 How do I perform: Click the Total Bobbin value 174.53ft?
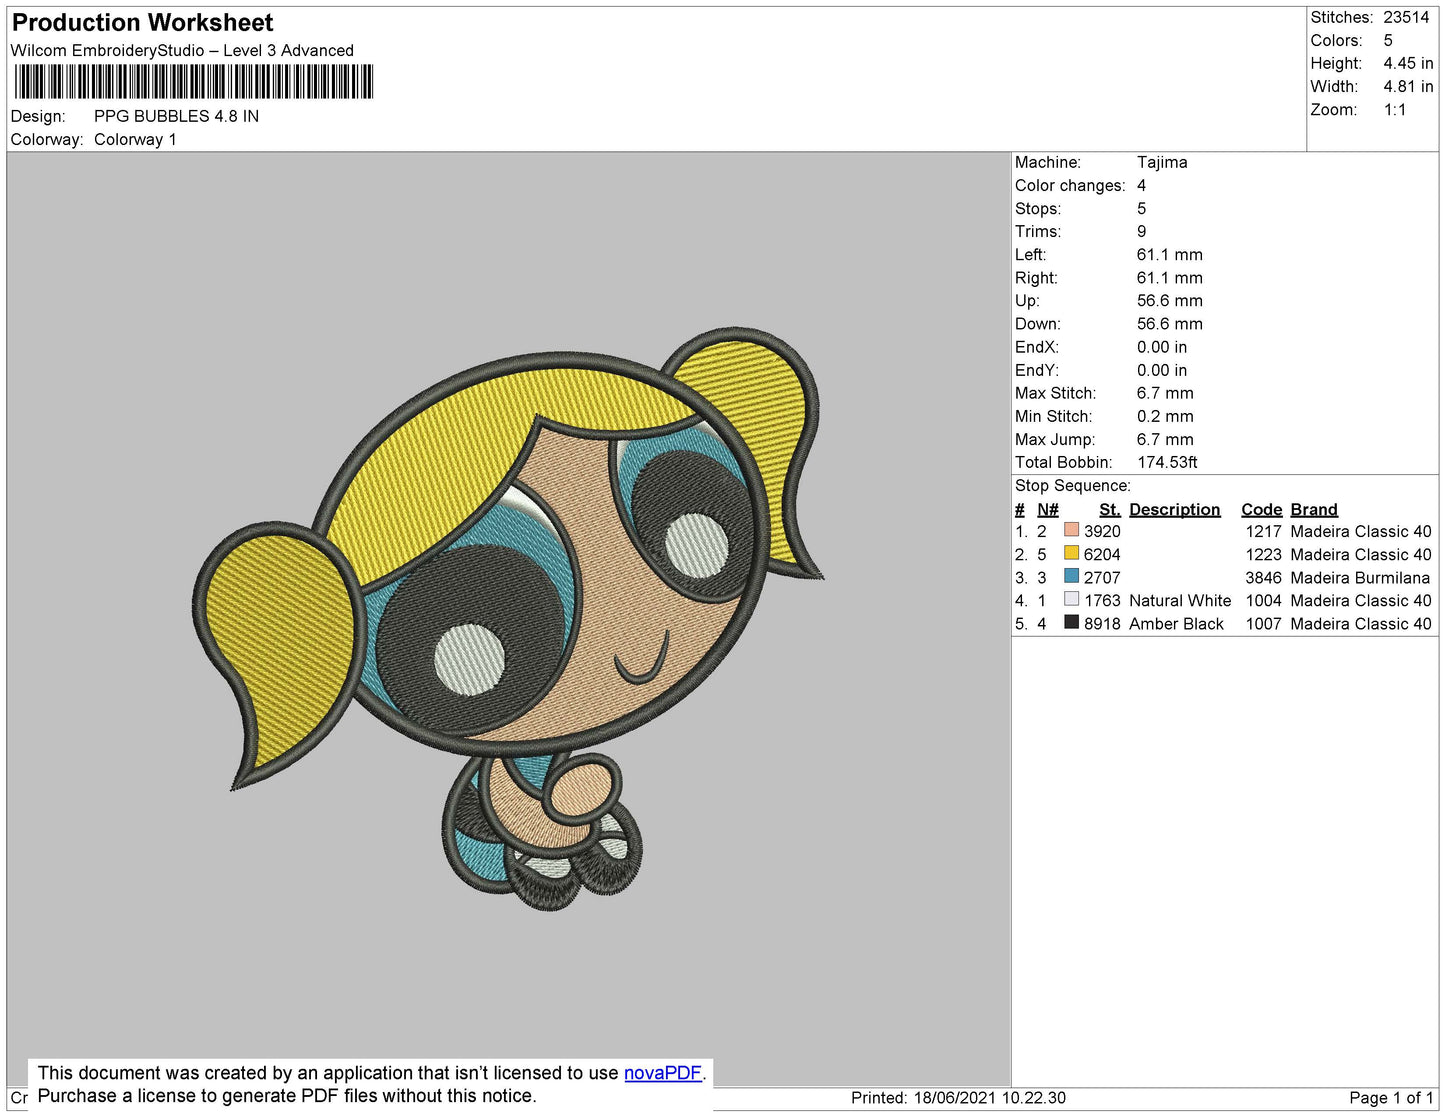tap(1167, 462)
